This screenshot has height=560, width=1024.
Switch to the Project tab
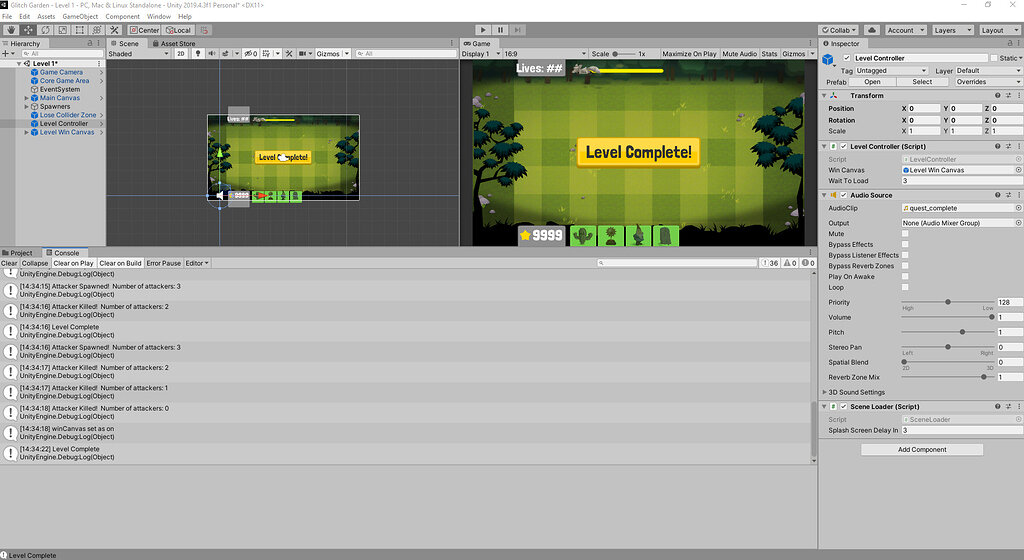point(18,253)
